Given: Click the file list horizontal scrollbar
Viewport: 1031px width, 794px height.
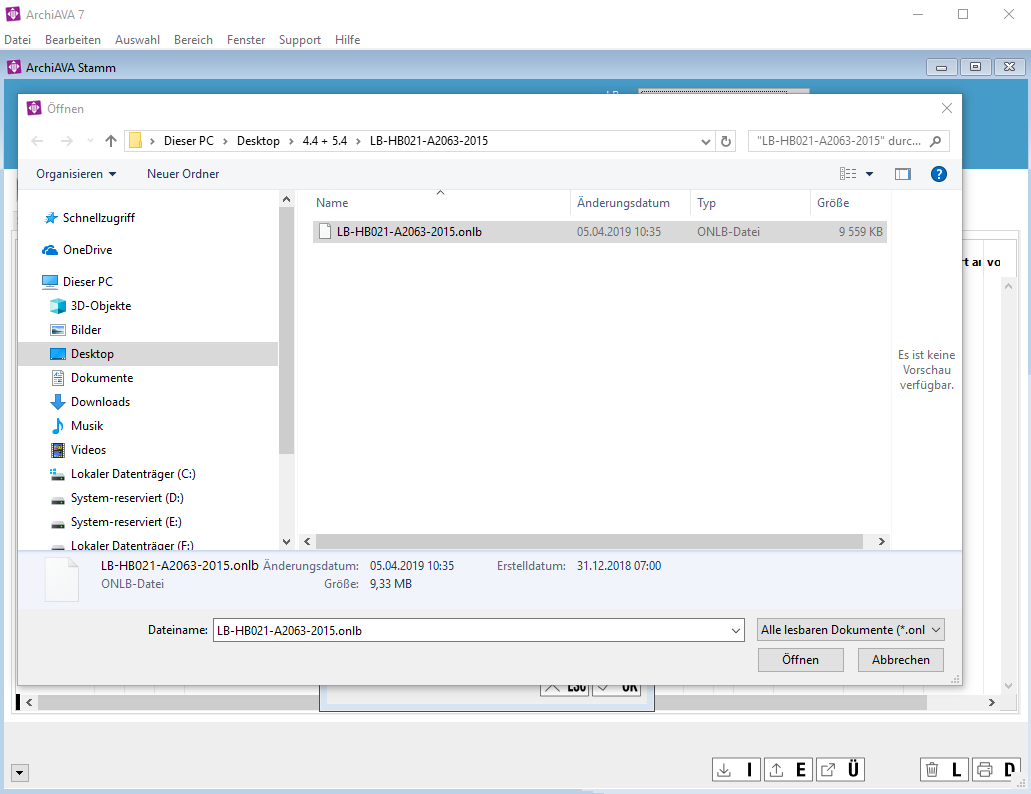Looking at the screenshot, I should tap(589, 542).
